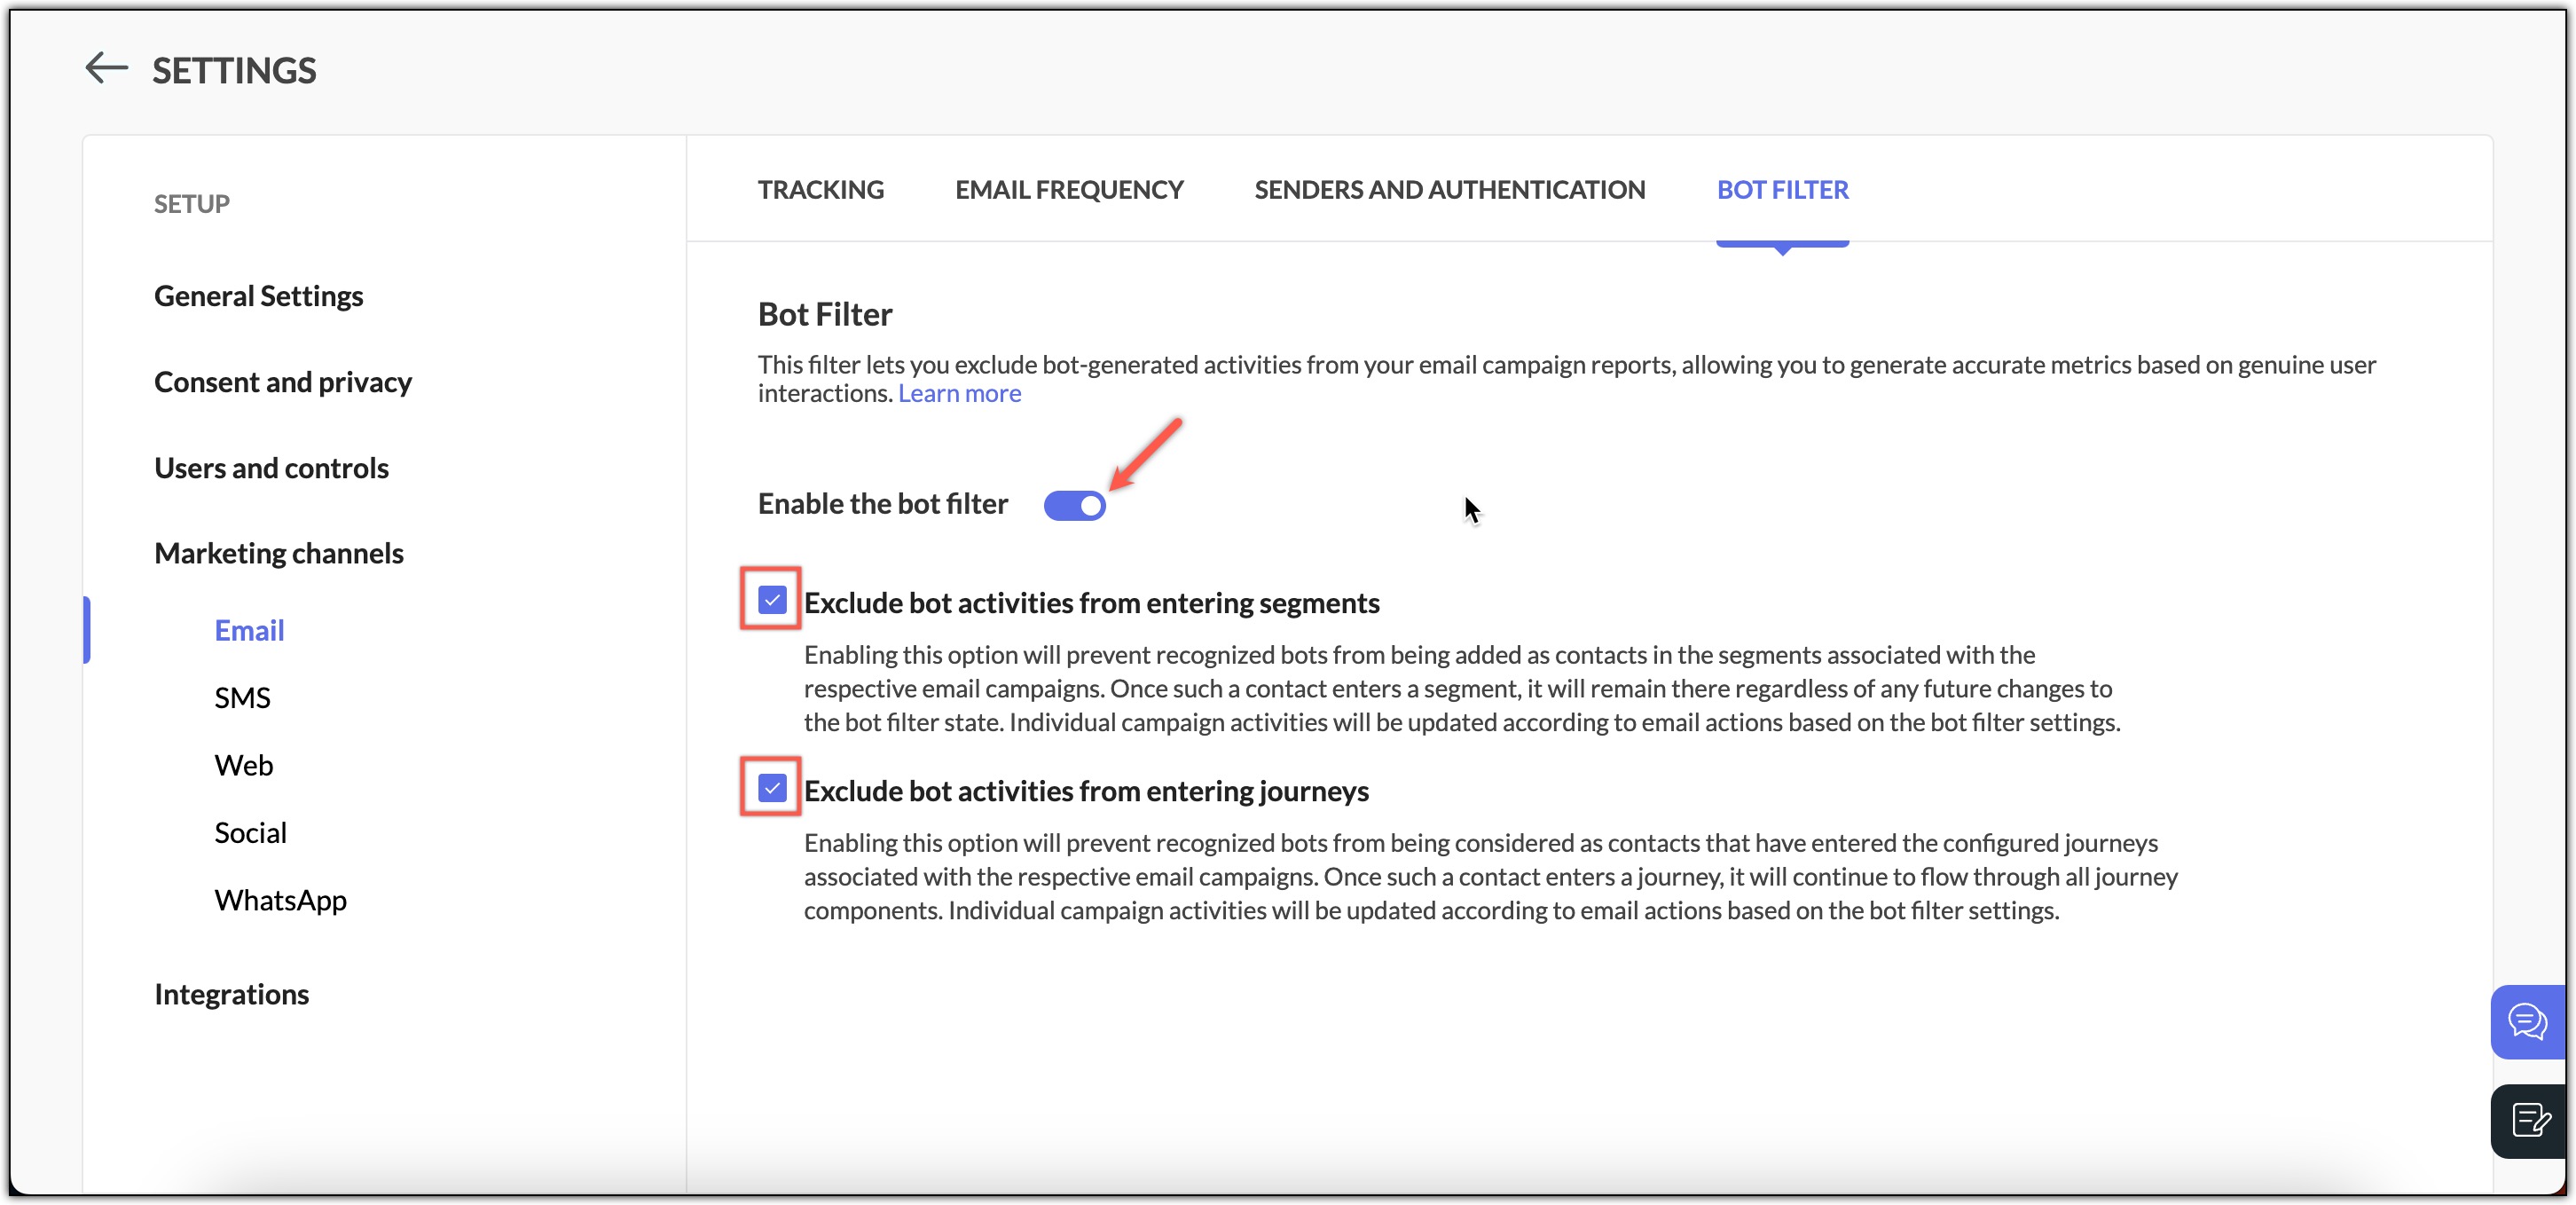Switch to the Tracking tab
This screenshot has height=1205, width=2576.
click(821, 189)
